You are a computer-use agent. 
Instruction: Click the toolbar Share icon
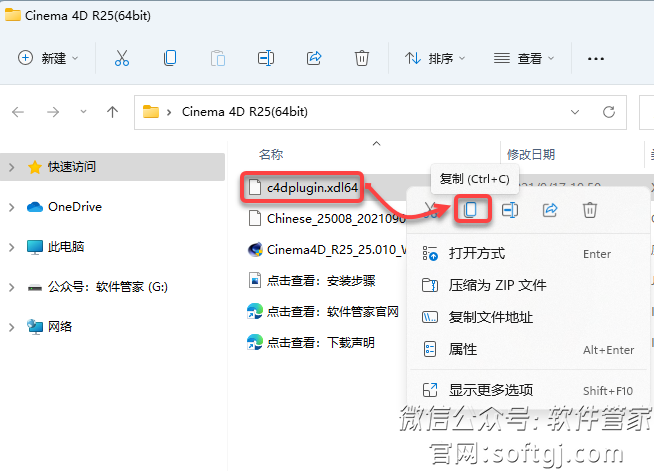(x=314, y=58)
